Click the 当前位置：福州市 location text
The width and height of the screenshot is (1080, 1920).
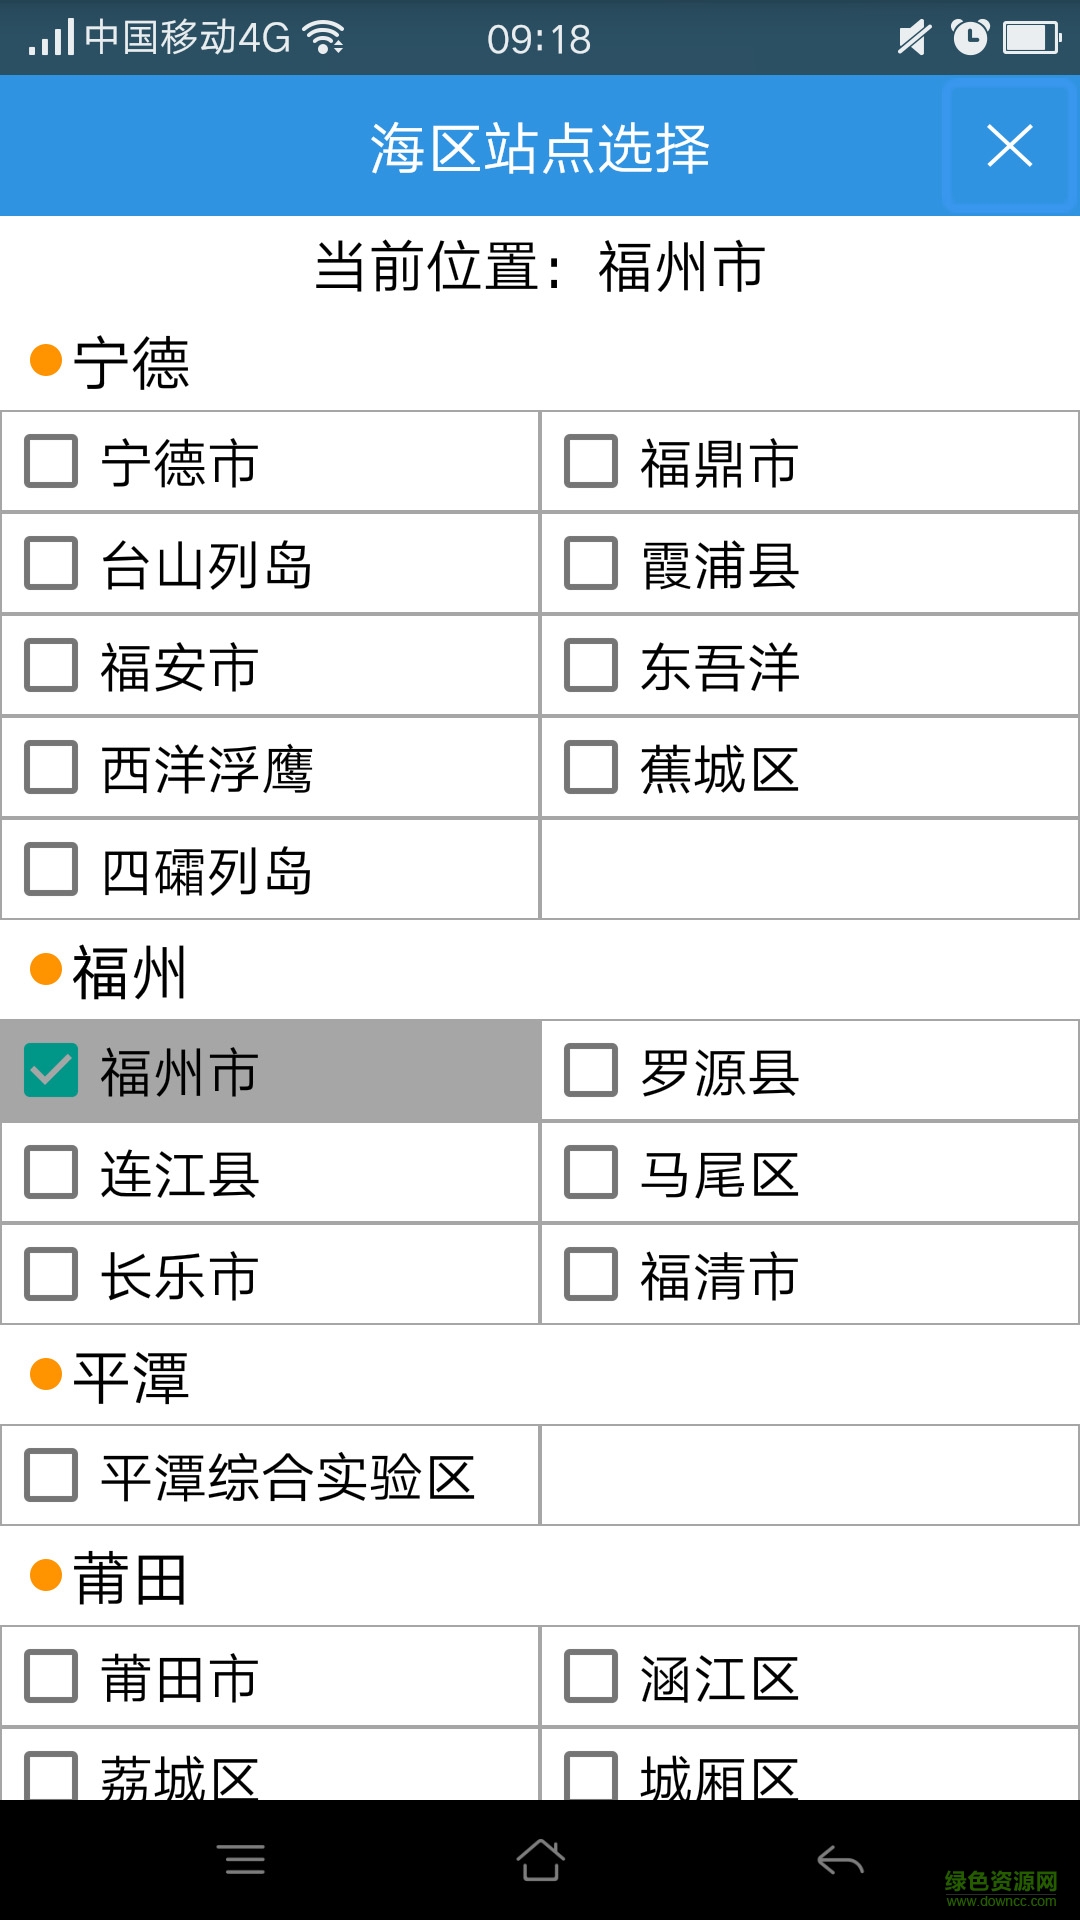[x=540, y=265]
